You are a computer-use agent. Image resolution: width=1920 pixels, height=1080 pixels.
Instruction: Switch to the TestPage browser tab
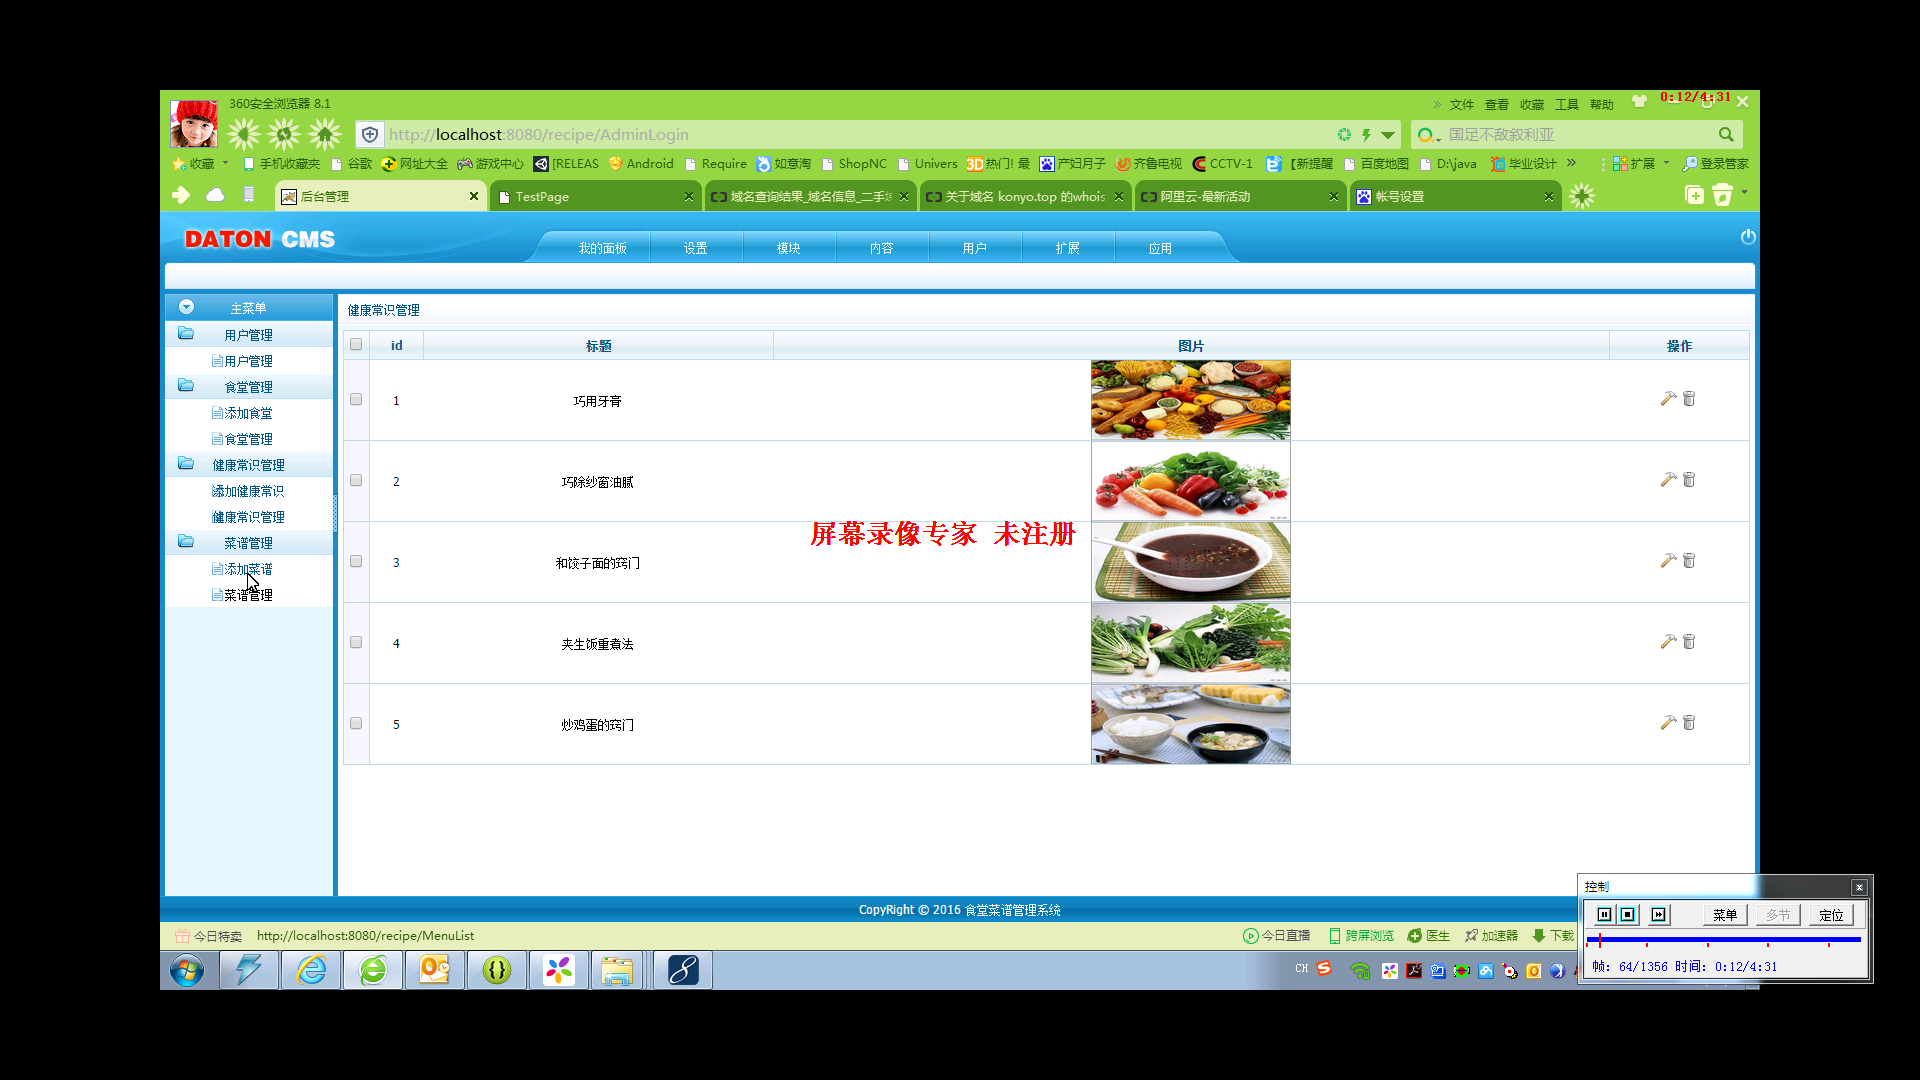pos(595,196)
